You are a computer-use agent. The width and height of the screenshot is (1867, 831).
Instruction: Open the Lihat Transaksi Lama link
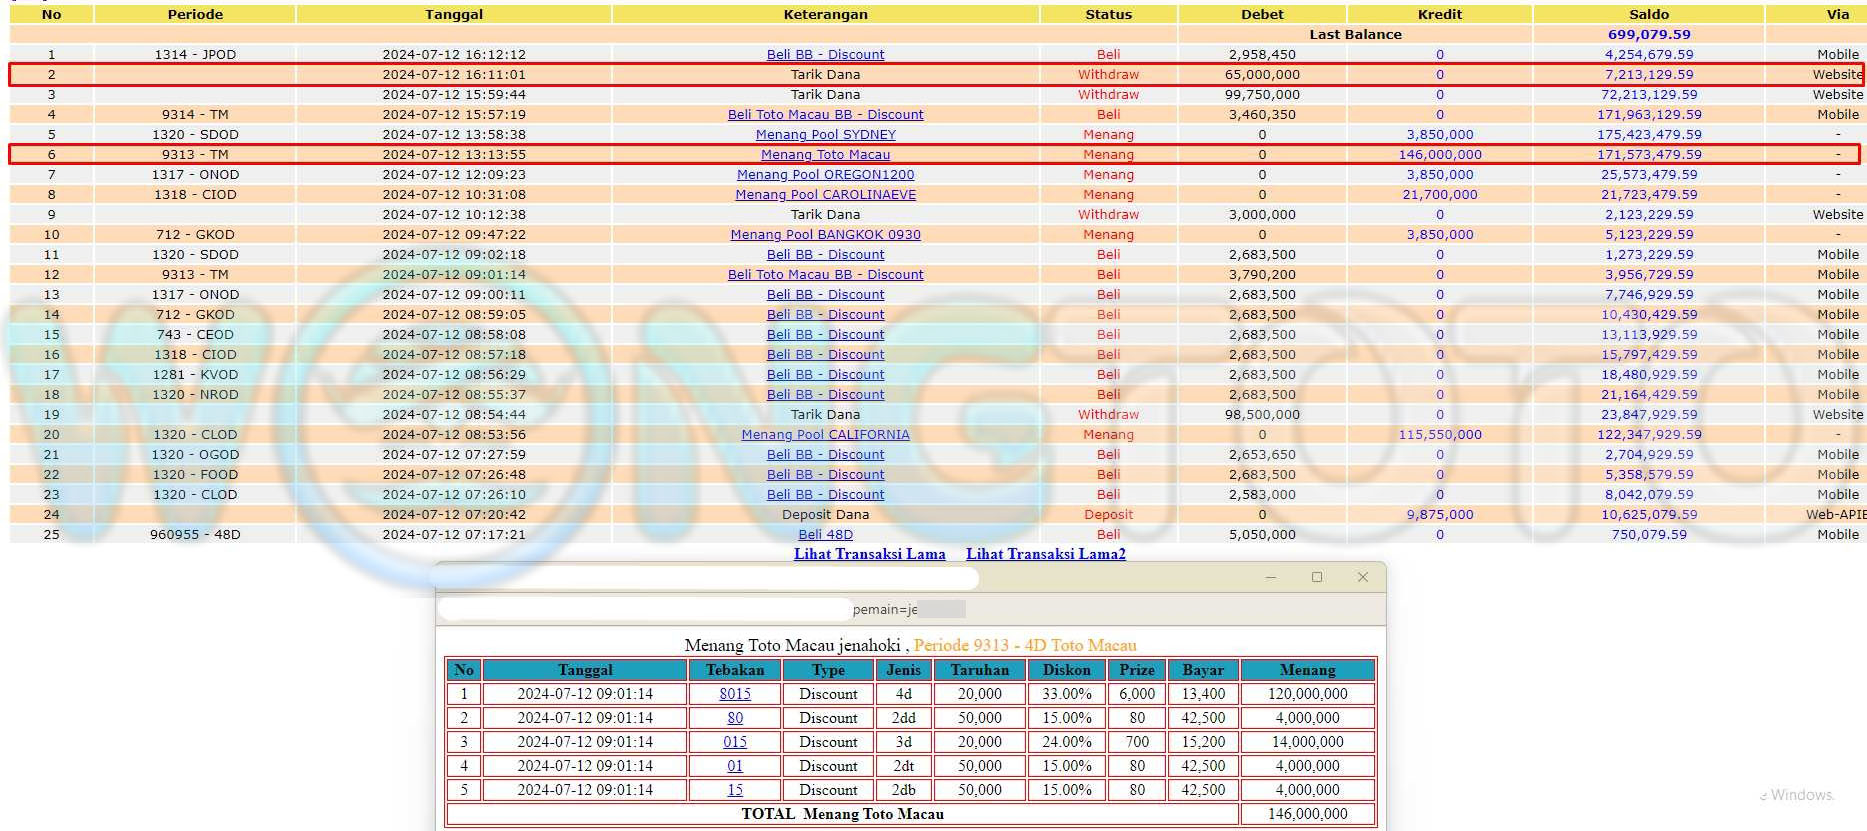coord(869,554)
